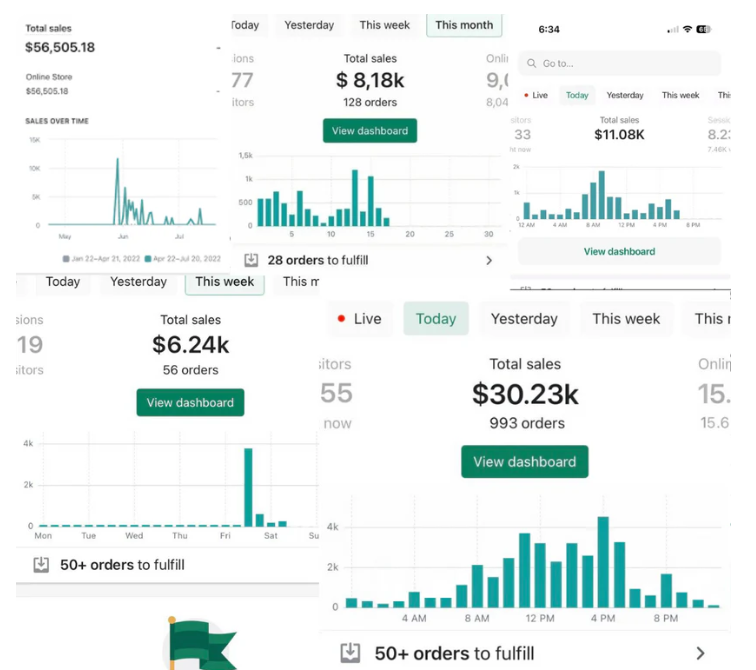Click the 56 orders text

[190, 370]
